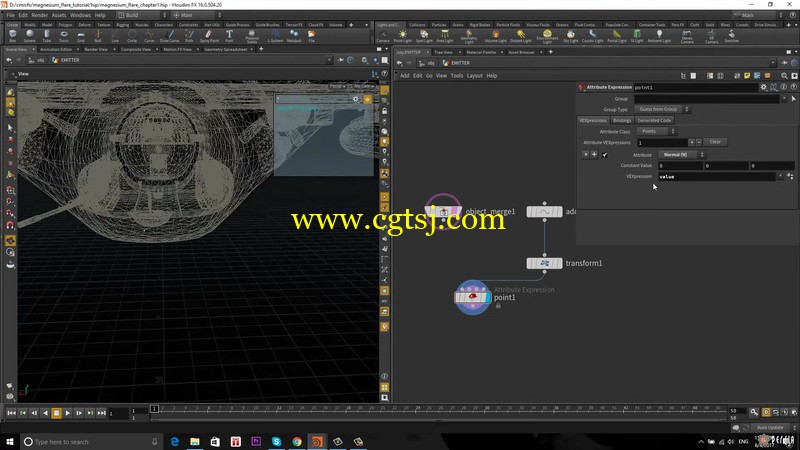This screenshot has width=800, height=450.
Task: Toggle the viewport lock icon
Action: click(385, 111)
